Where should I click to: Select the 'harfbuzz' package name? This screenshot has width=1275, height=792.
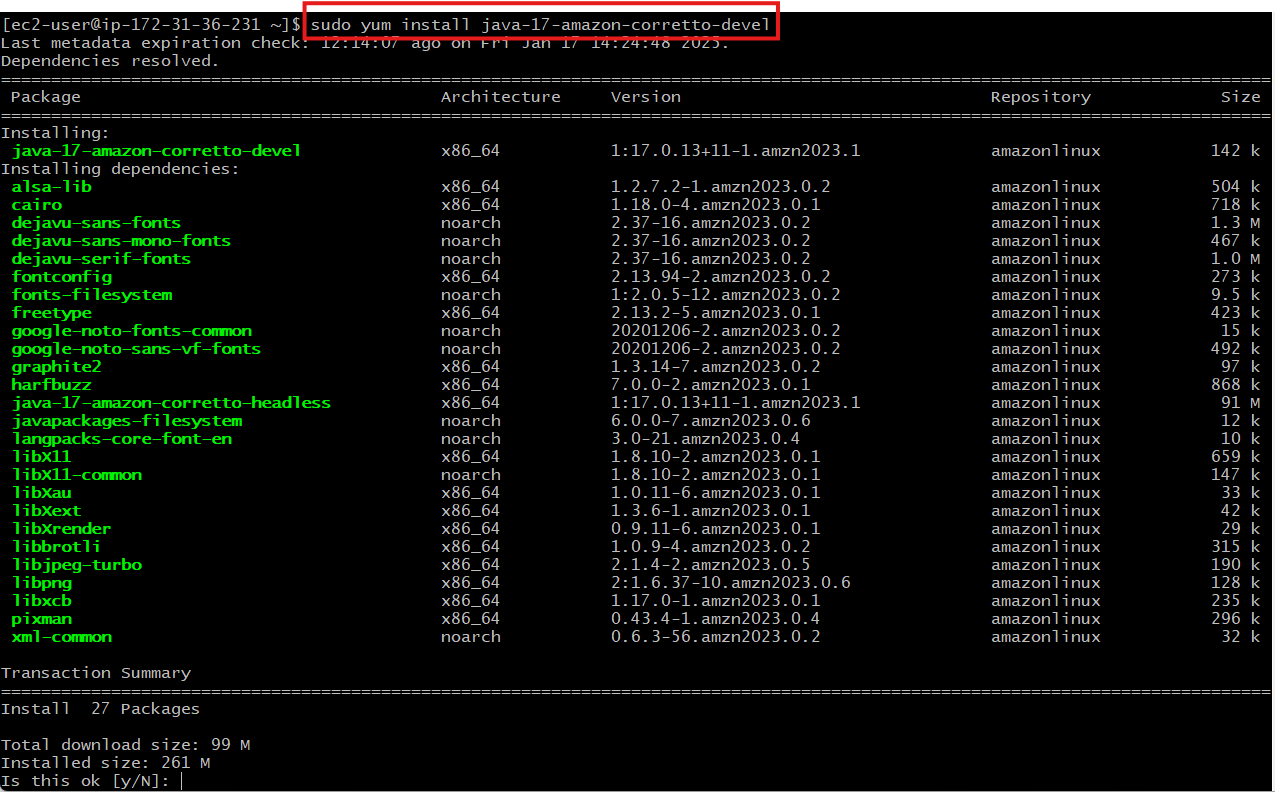tap(51, 385)
